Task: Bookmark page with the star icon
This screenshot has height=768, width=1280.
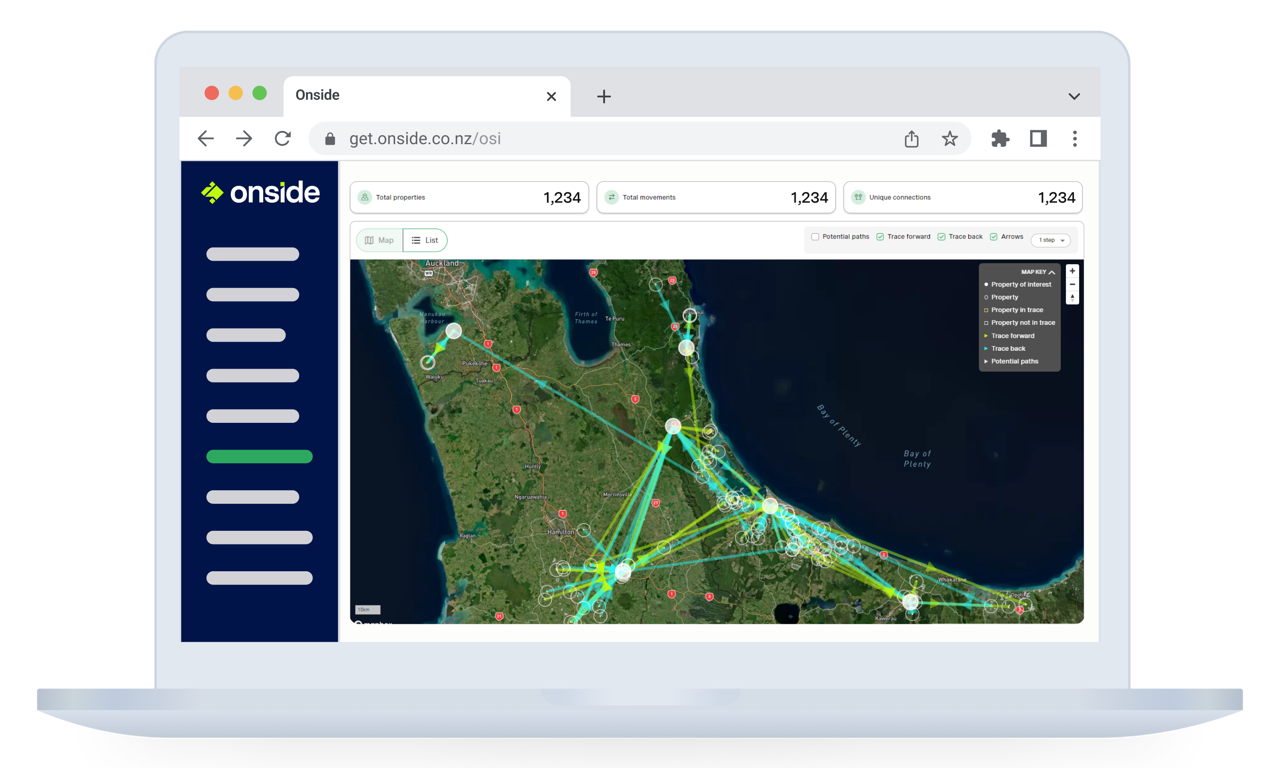Action: 950,139
